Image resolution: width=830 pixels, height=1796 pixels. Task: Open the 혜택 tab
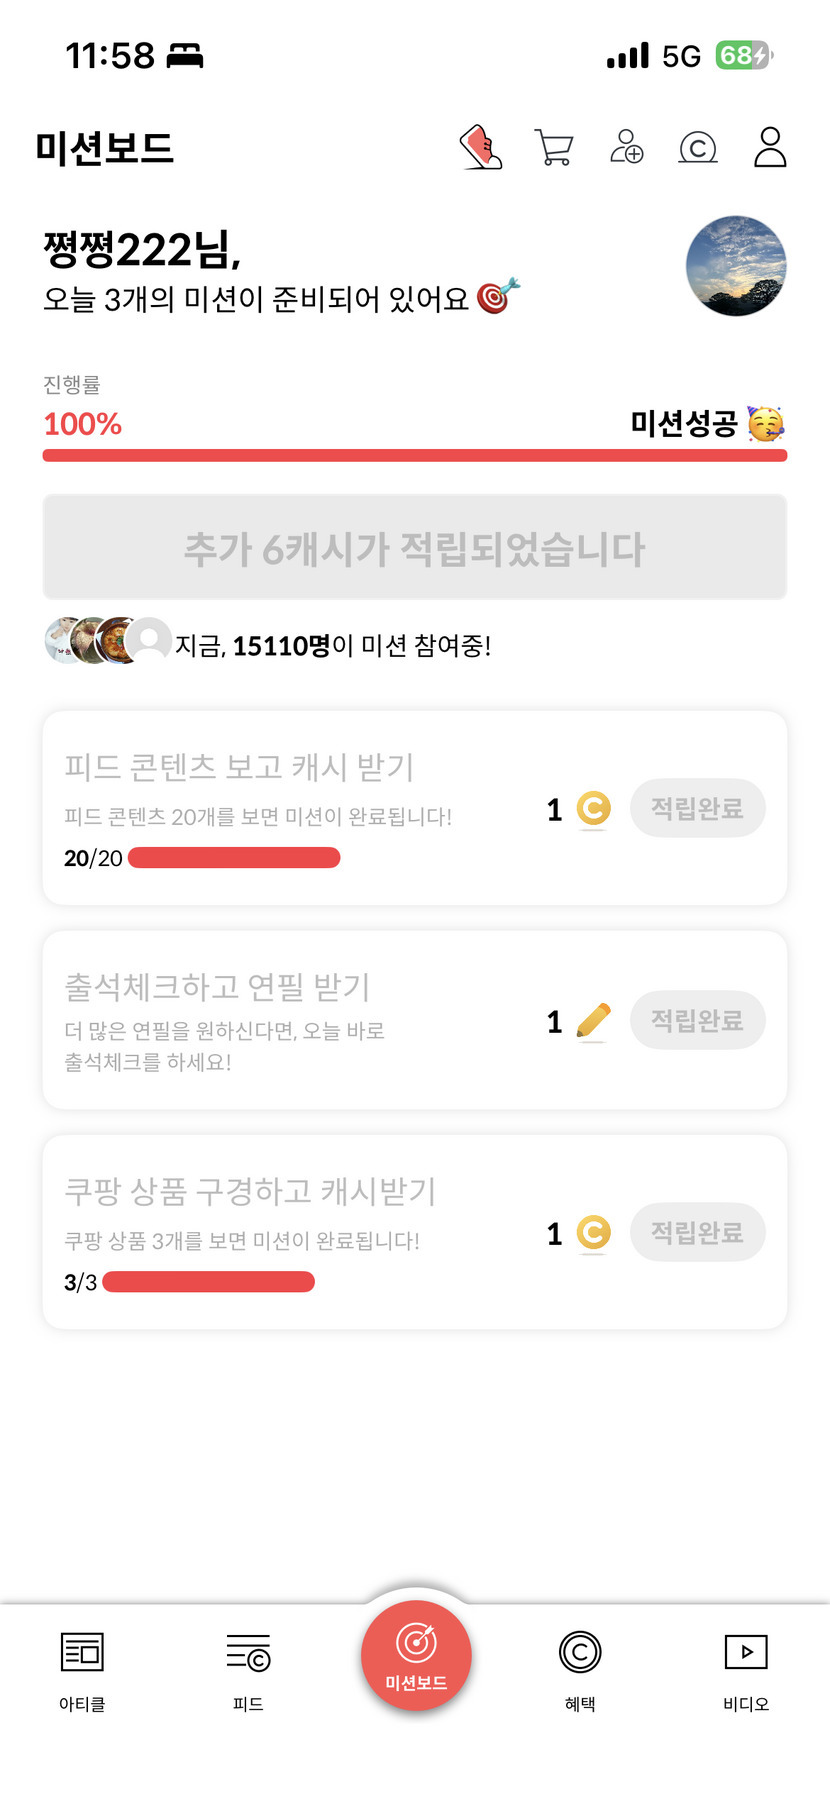pyautogui.click(x=580, y=1668)
